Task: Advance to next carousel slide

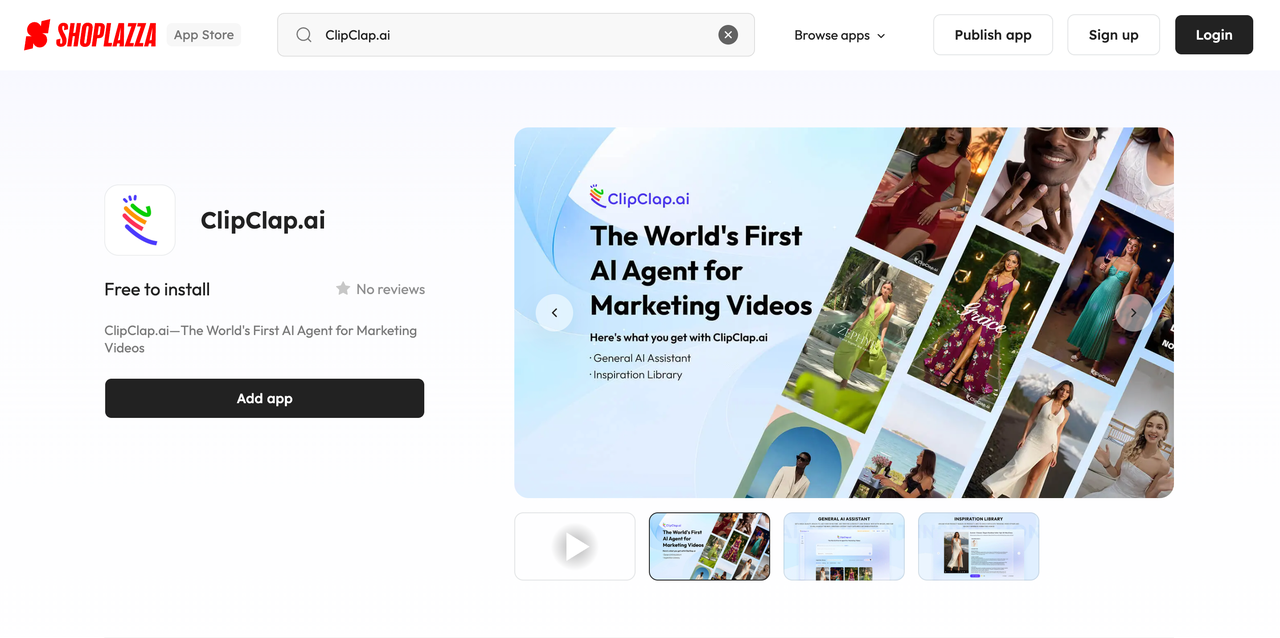Action: point(1133,313)
